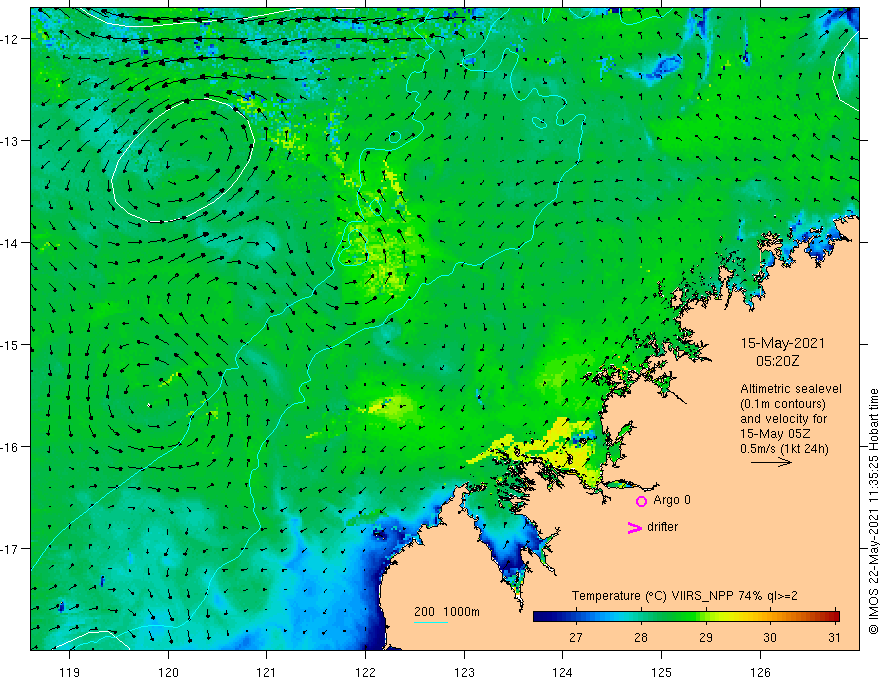Click the time label 05:20Z
Viewport: 880px width, 680px height.
click(x=777, y=361)
